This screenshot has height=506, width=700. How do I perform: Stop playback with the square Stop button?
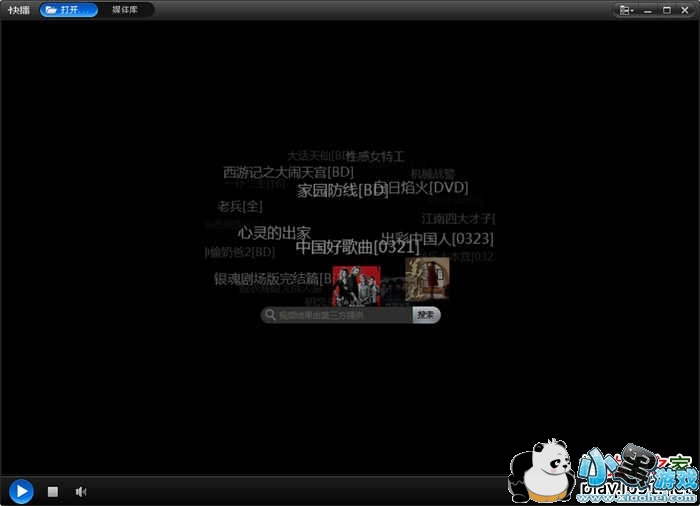click(53, 492)
